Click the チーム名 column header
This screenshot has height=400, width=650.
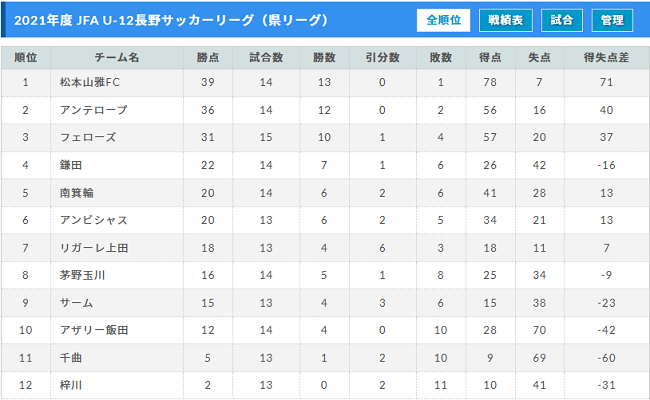tap(117, 58)
